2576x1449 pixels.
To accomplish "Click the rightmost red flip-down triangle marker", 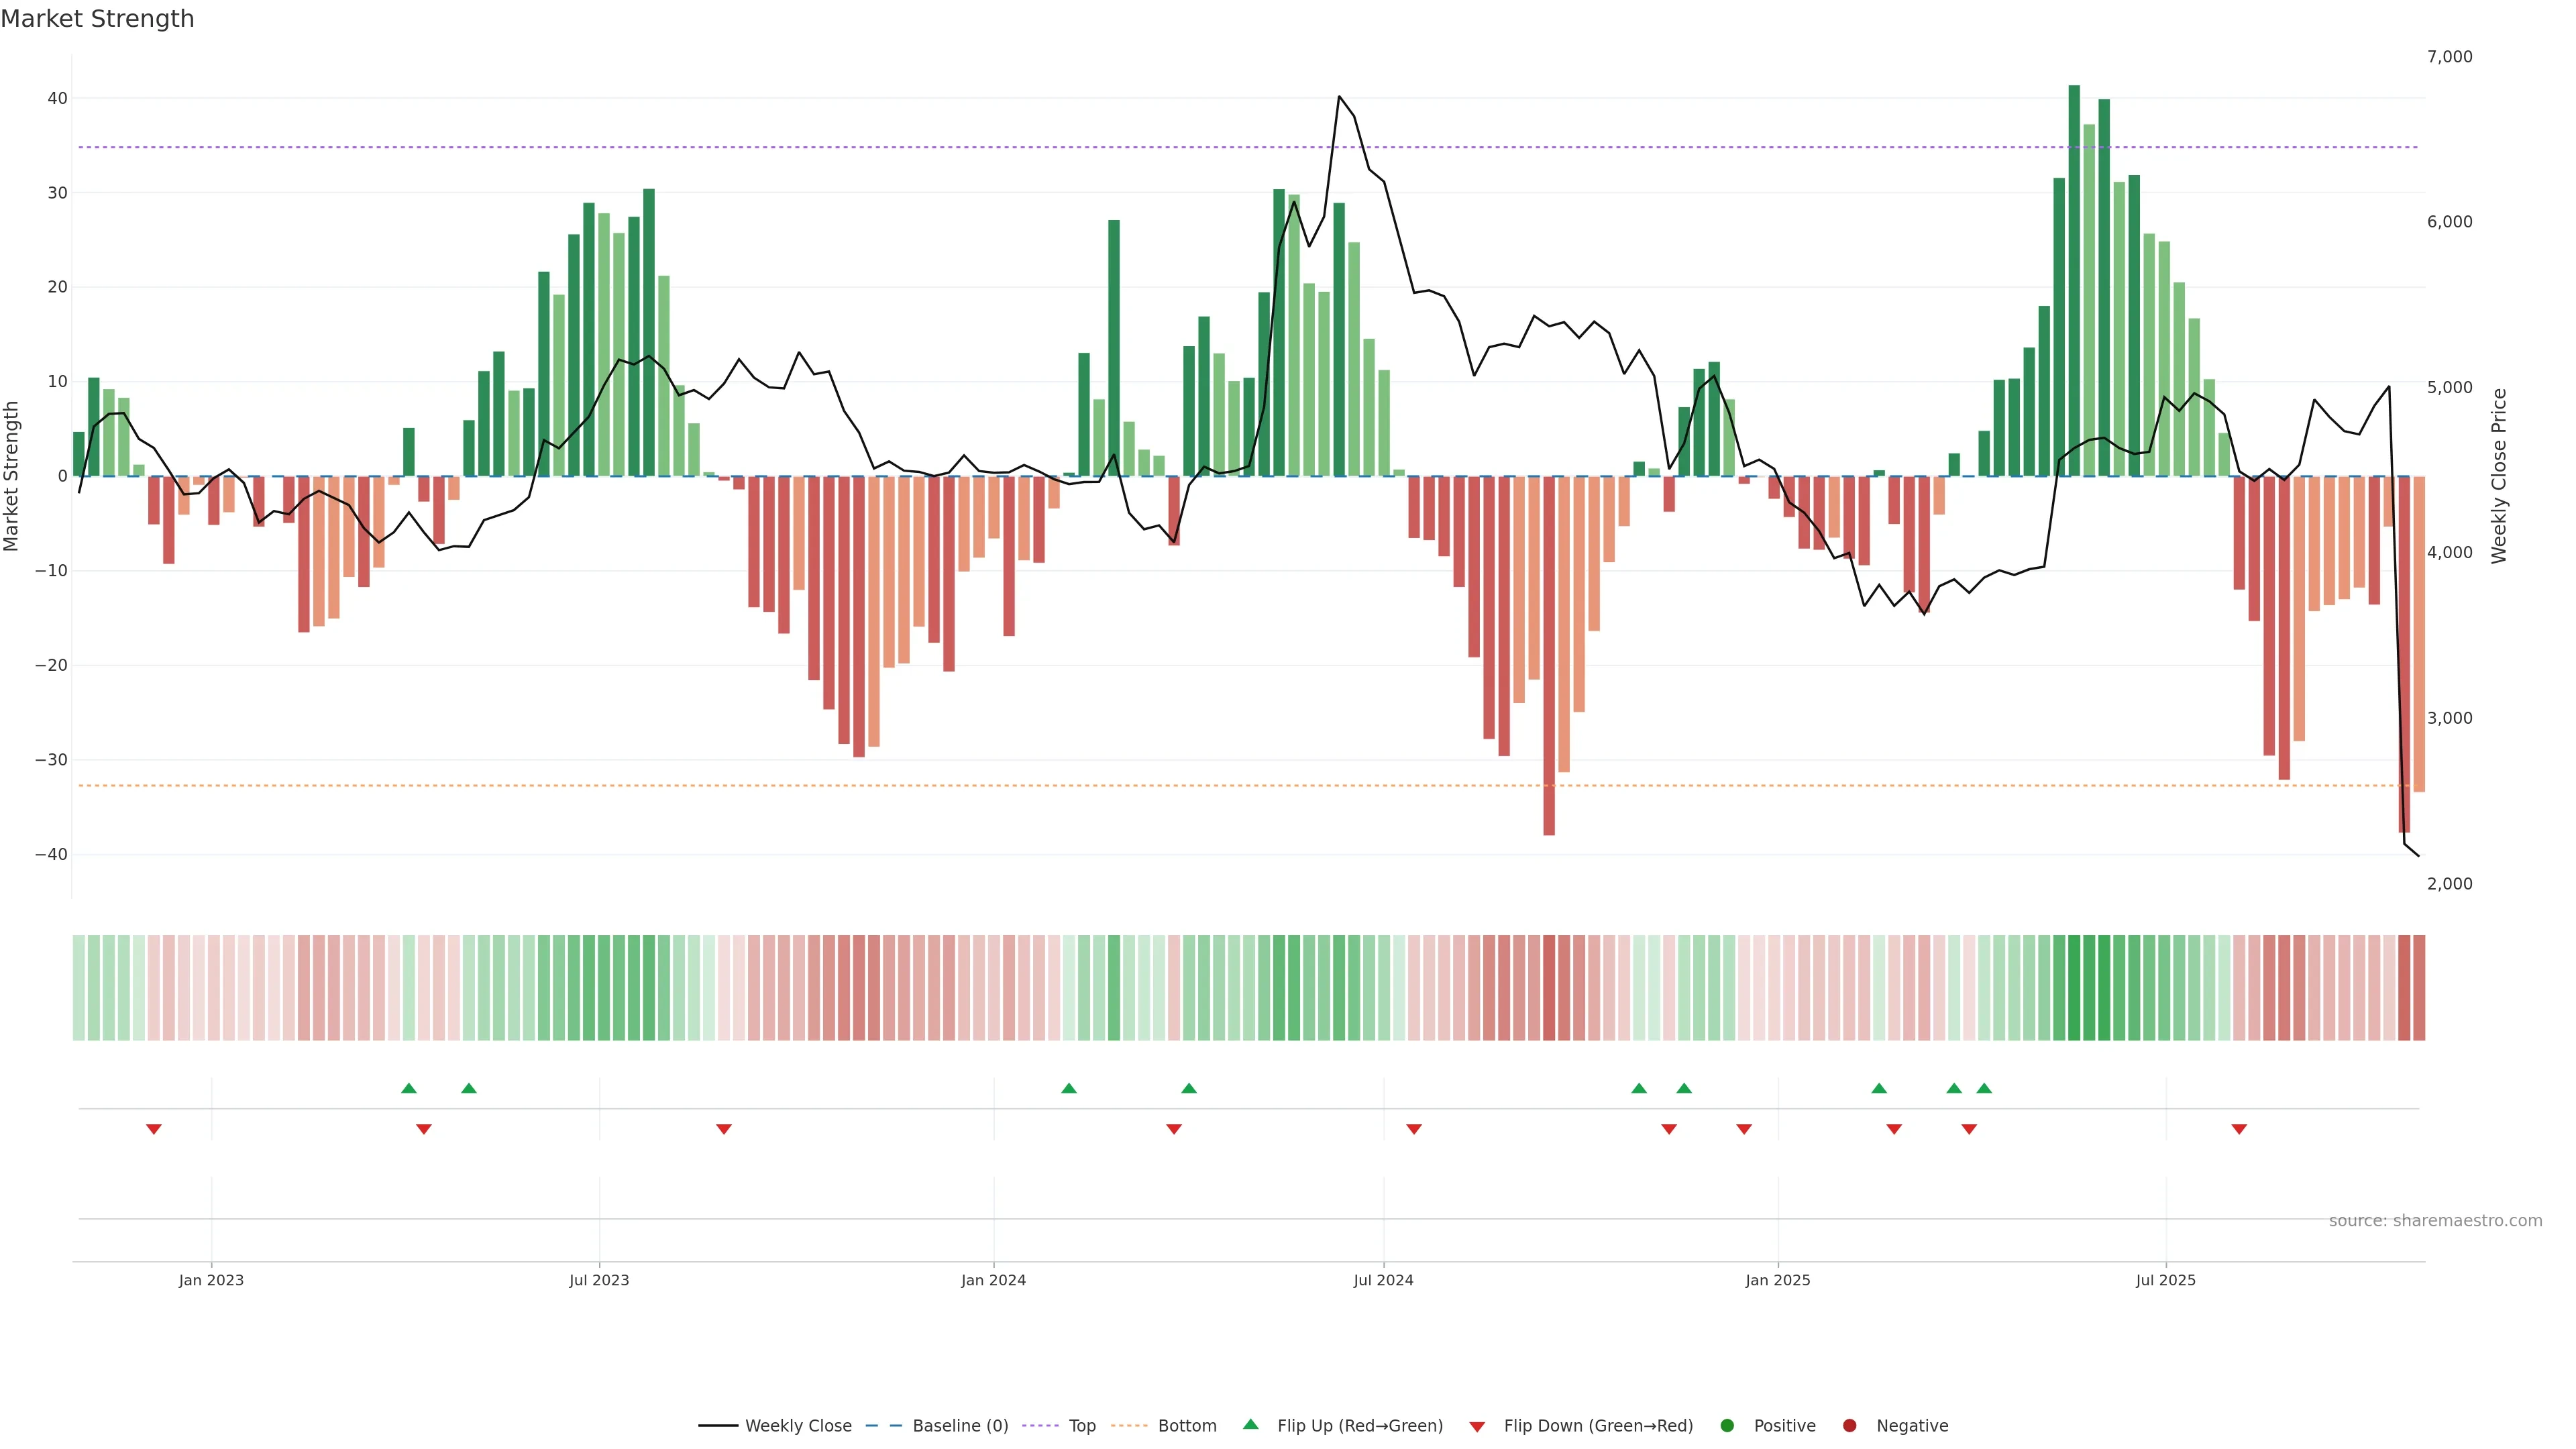I will point(2239,1129).
